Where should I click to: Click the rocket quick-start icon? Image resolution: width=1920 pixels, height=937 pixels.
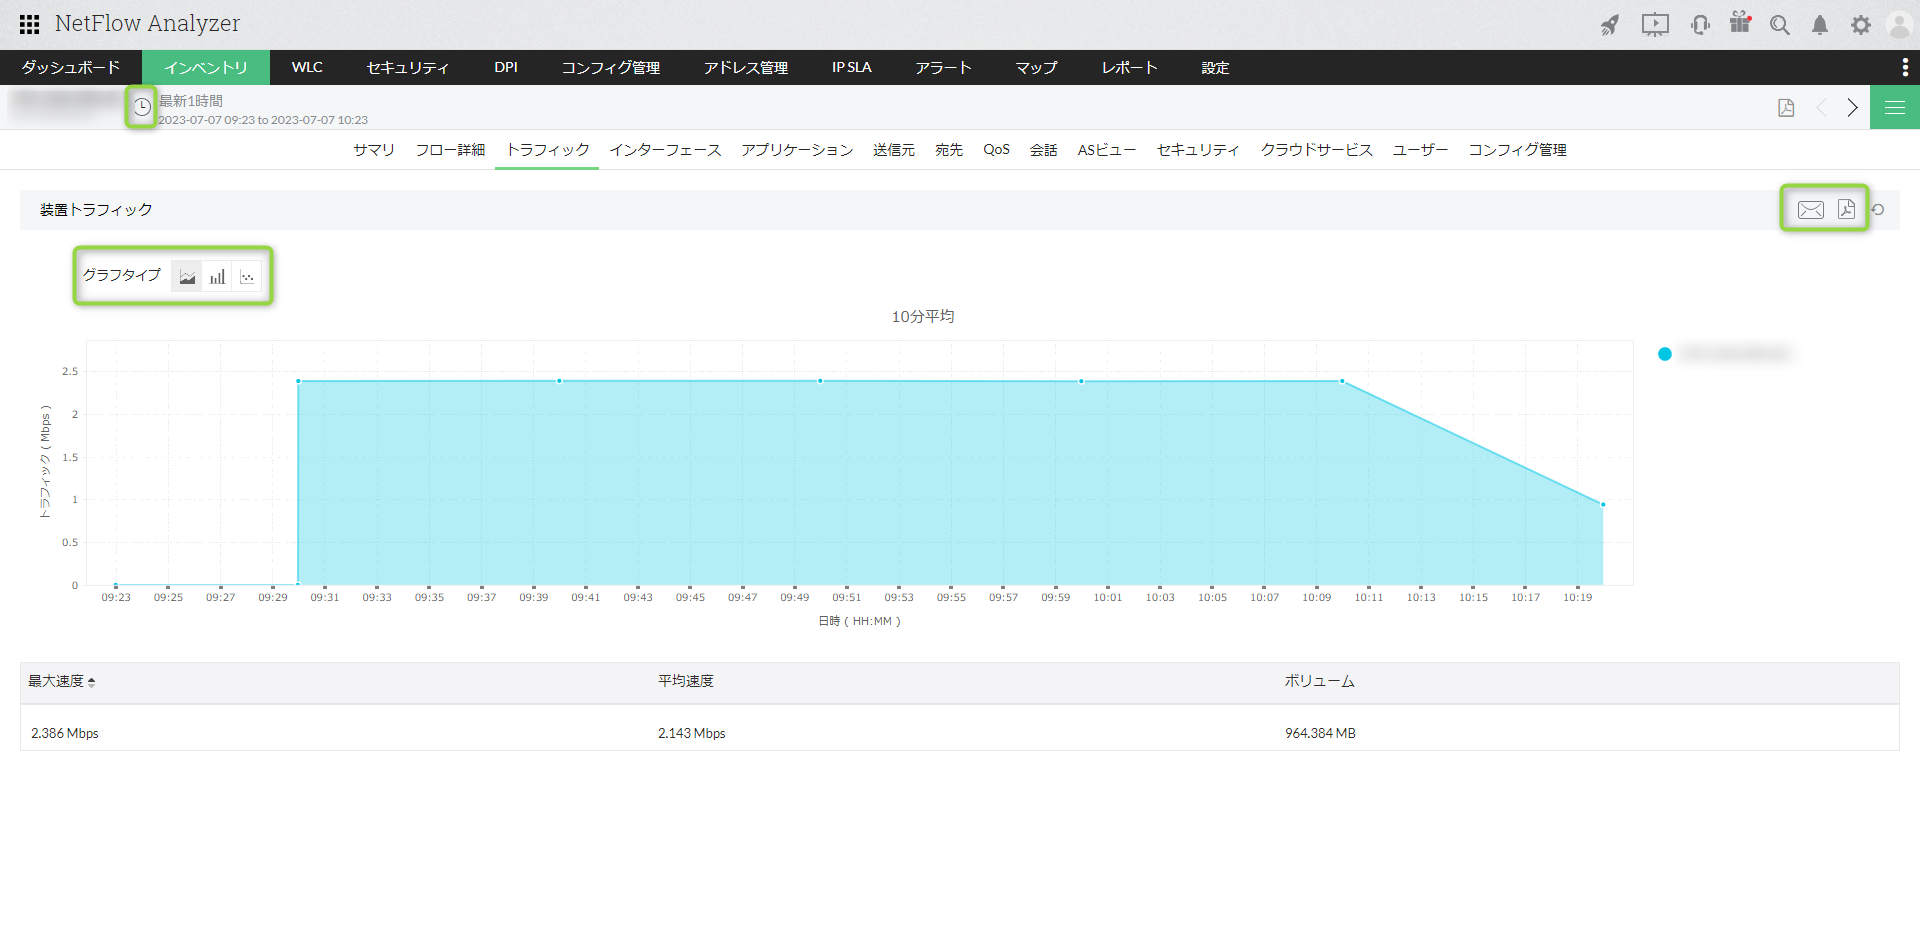tap(1609, 25)
